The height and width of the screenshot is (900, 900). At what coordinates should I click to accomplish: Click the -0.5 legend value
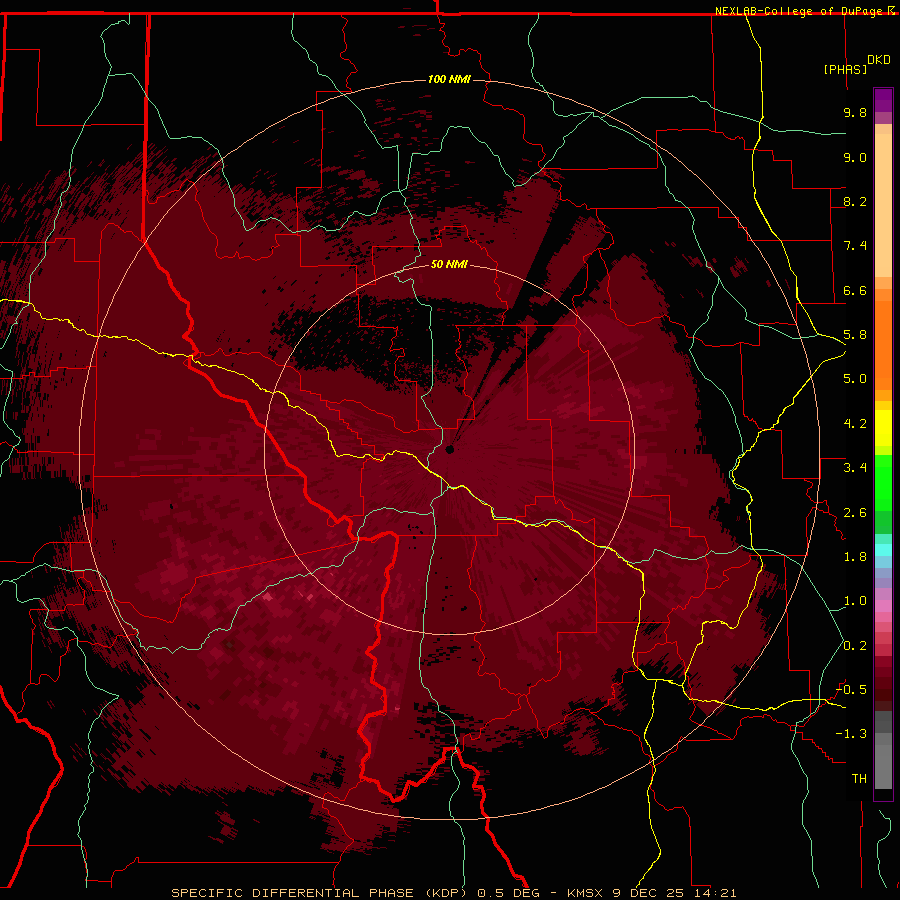coord(851,689)
